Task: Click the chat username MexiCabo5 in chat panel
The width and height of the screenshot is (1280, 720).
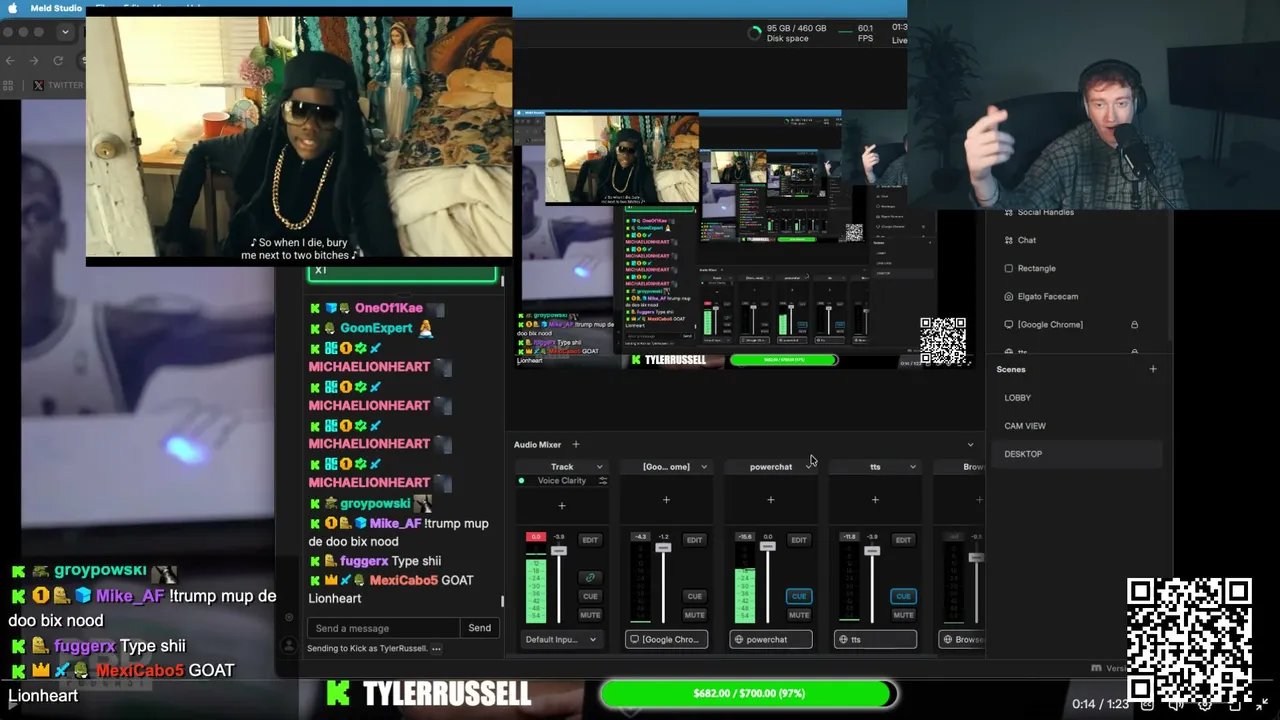Action: click(x=403, y=580)
